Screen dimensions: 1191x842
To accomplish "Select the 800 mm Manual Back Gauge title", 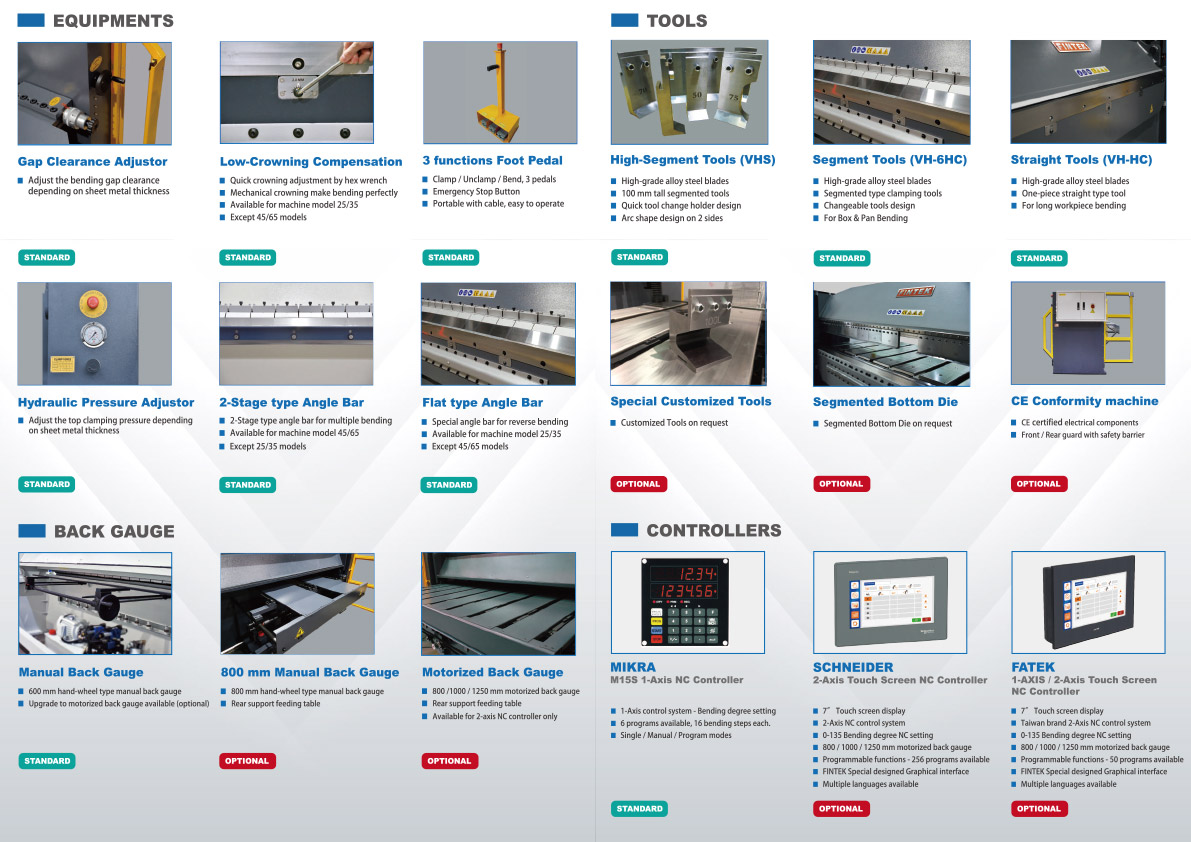I will 309,672.
